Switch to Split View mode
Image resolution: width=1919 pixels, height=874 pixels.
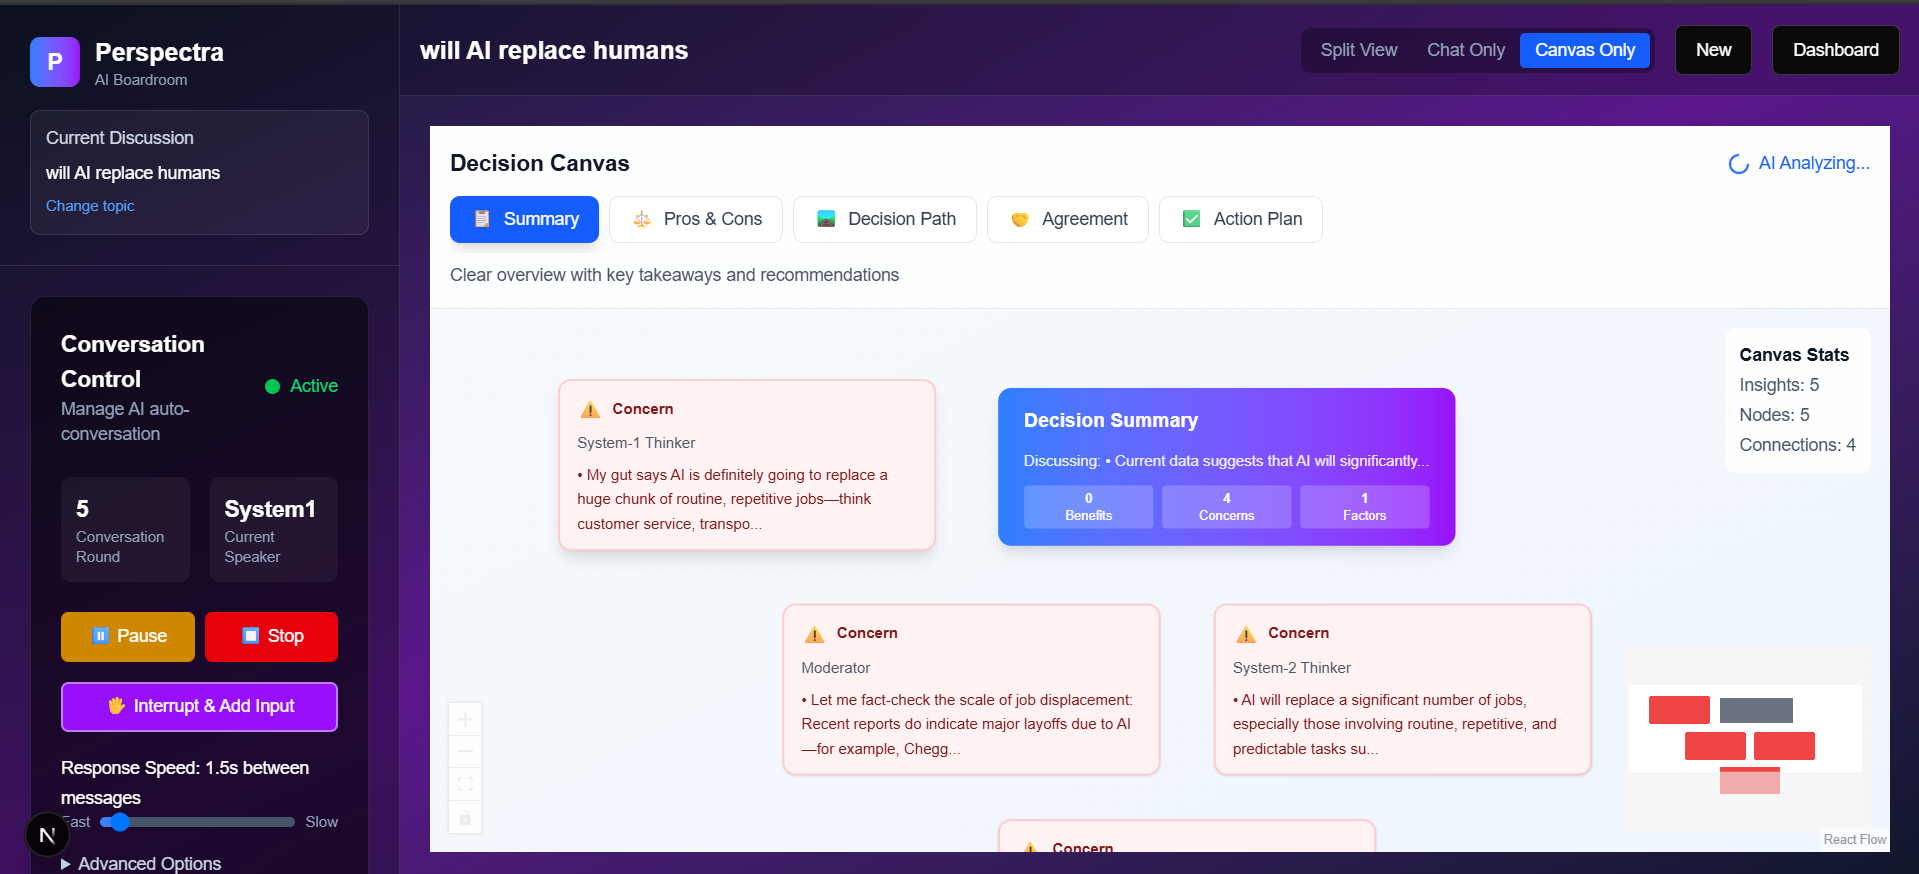click(x=1359, y=50)
